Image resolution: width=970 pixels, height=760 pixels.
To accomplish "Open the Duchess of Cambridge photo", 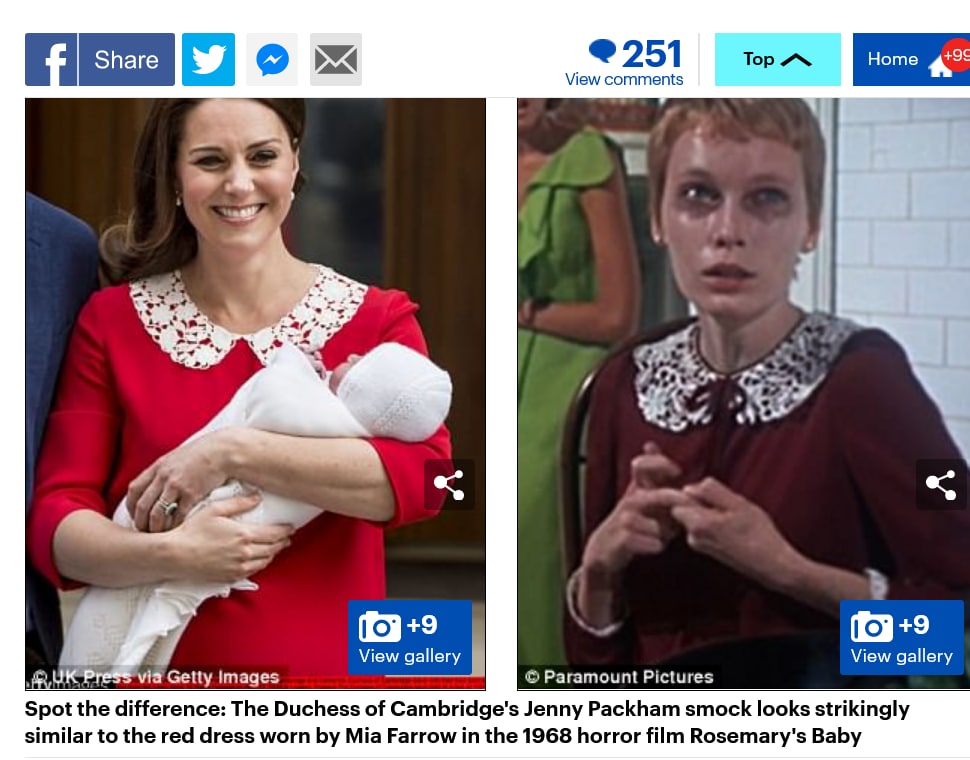I will click(x=255, y=394).
